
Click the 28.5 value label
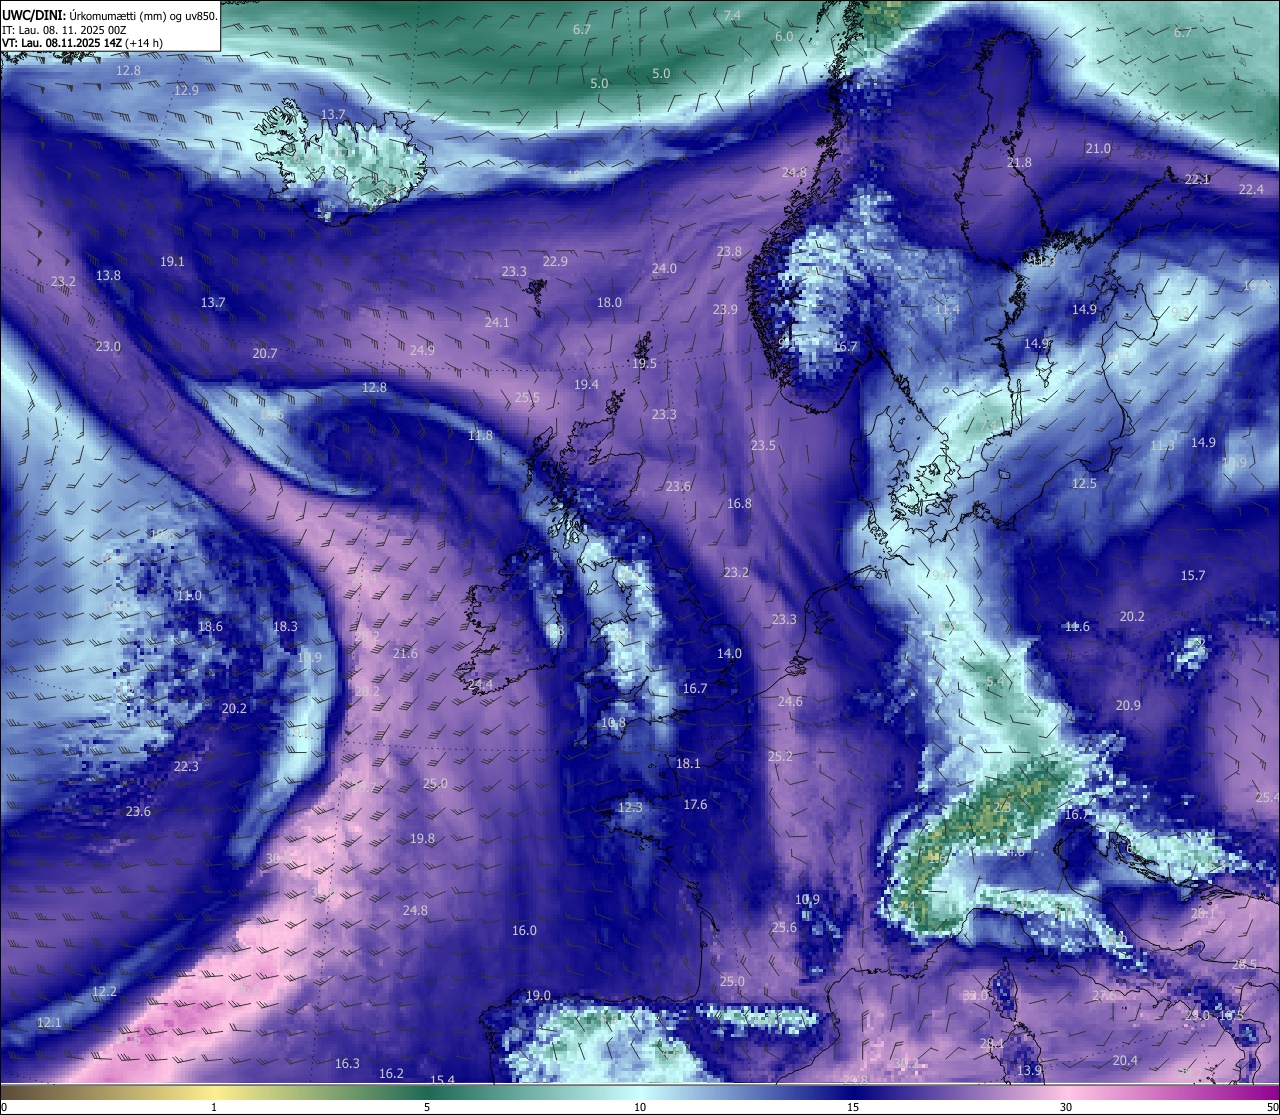[1244, 965]
